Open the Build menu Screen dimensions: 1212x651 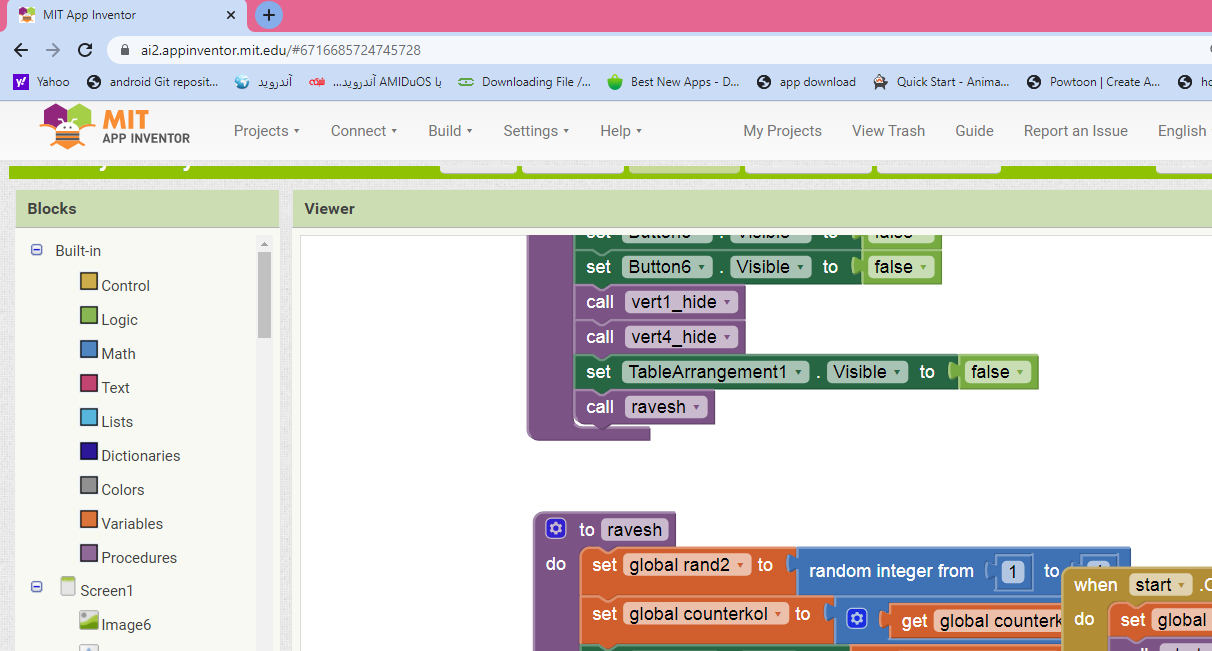coord(450,131)
